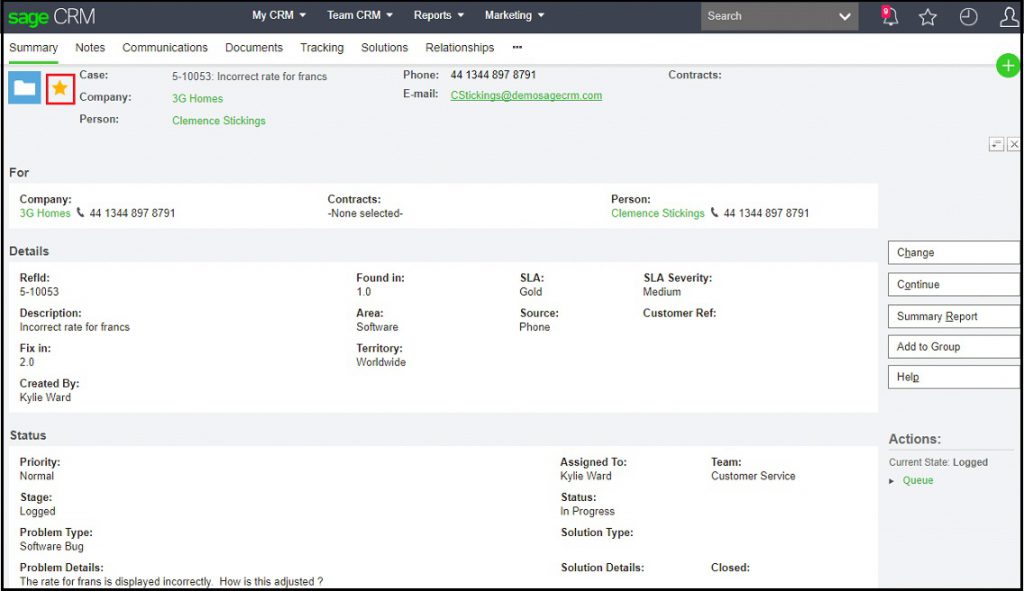Expand the search options chevron
This screenshot has width=1024, height=591.
(x=845, y=16)
